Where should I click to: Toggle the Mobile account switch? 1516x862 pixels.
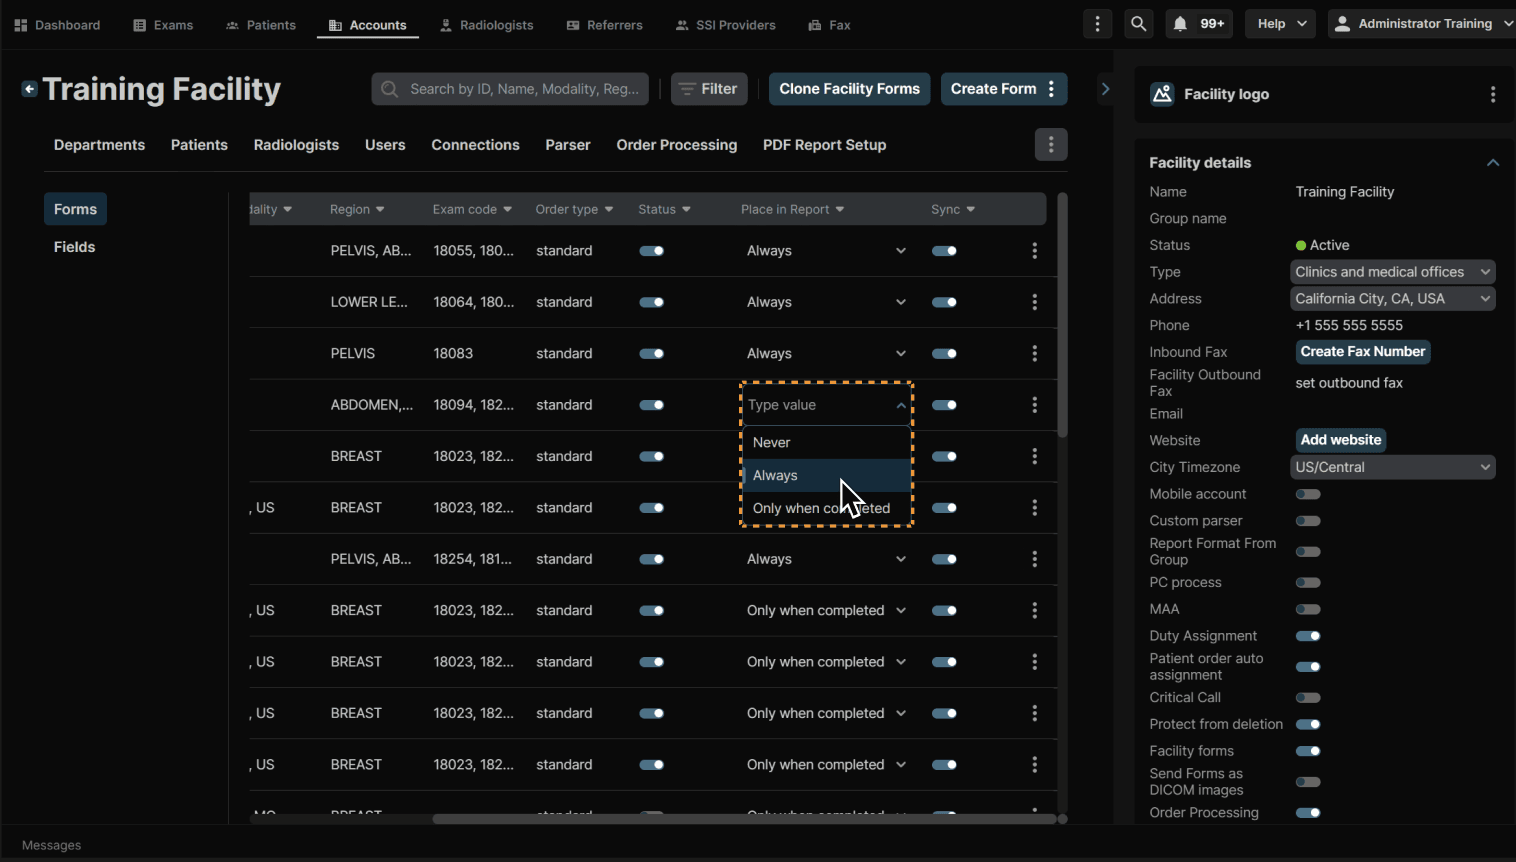point(1307,494)
